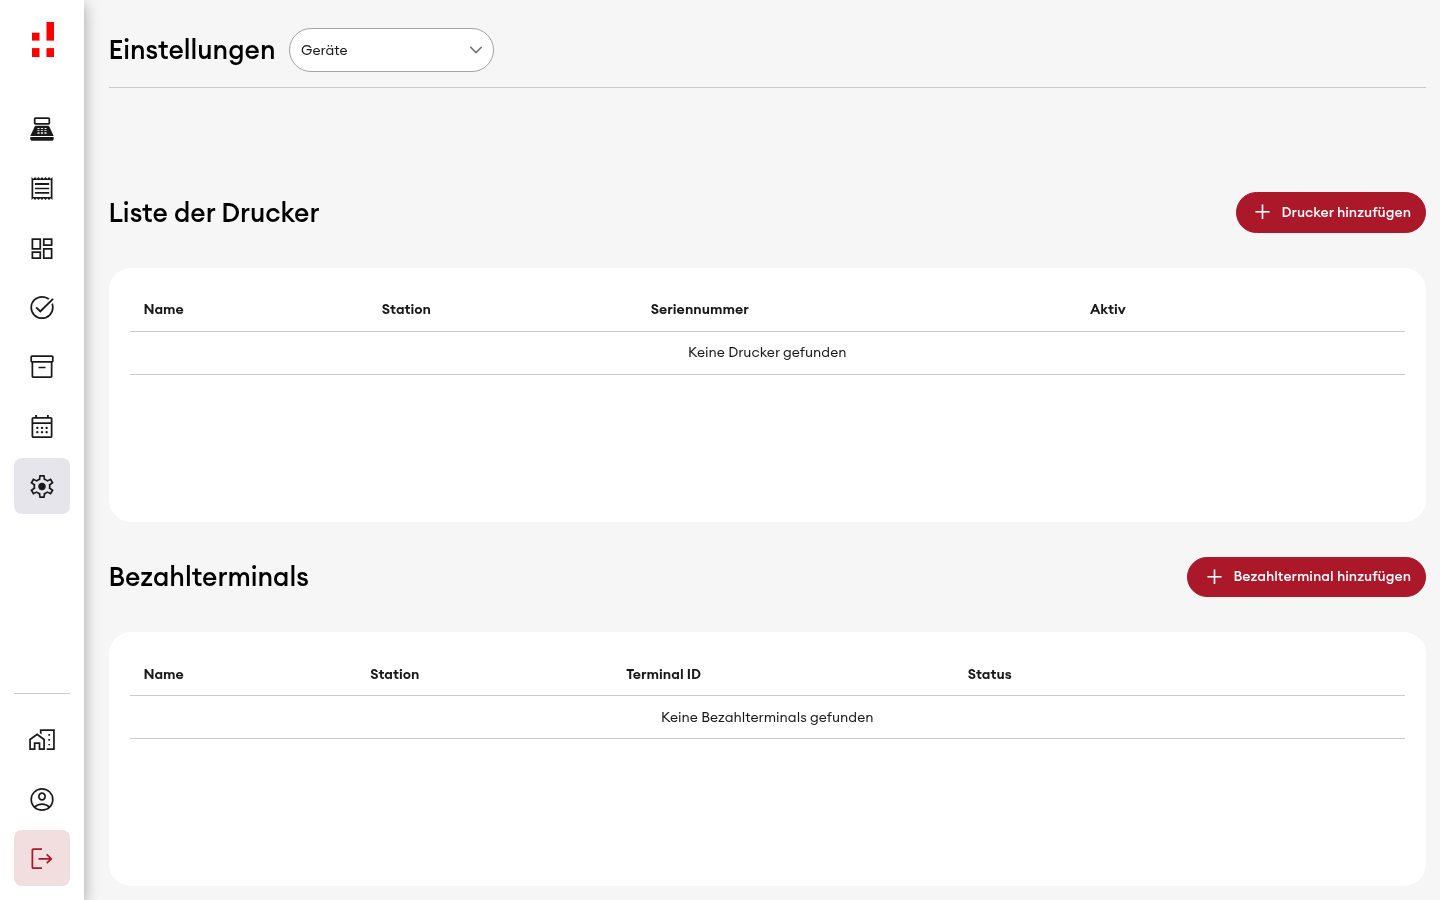Click the logout icon in sidebar

(x=42, y=858)
